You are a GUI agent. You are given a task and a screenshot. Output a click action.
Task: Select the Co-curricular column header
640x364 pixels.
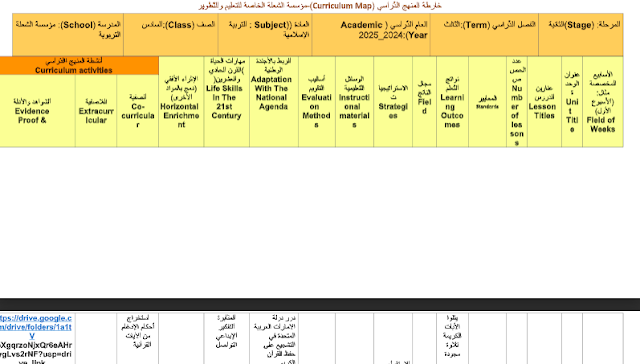pyautogui.click(x=138, y=111)
